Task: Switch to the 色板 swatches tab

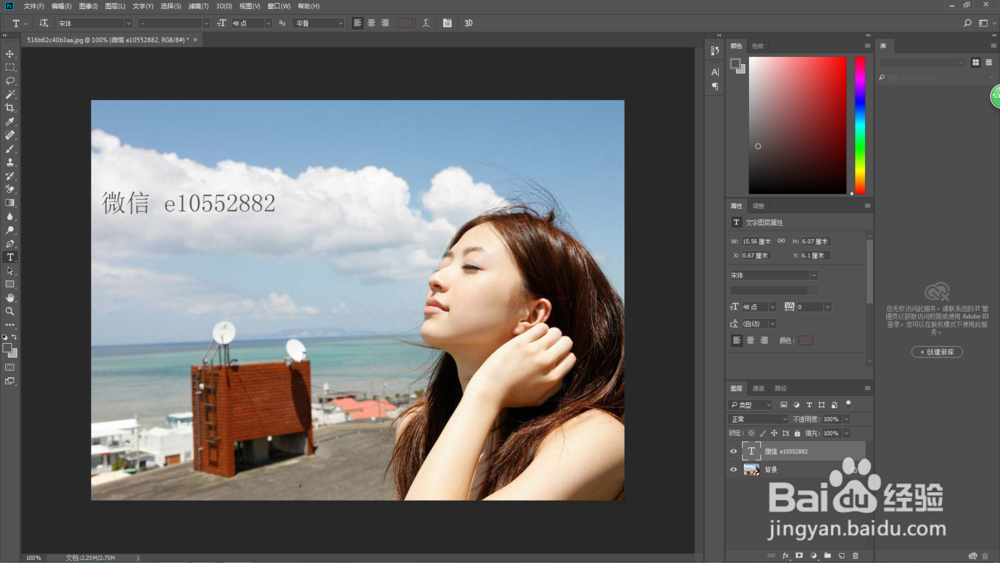Action: [x=758, y=46]
